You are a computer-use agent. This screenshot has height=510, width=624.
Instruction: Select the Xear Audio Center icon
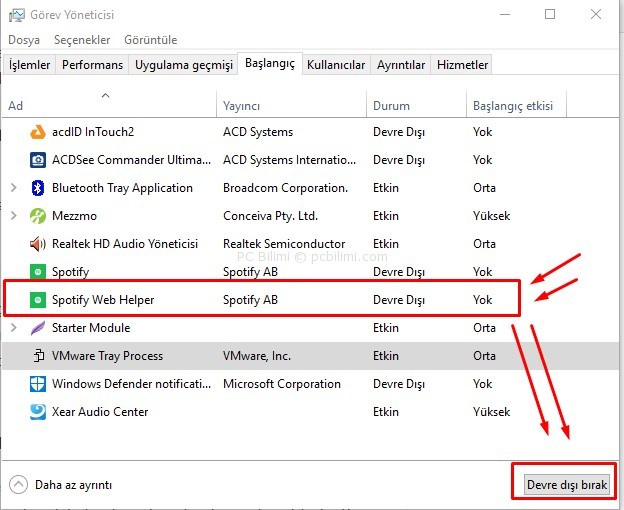pos(38,412)
